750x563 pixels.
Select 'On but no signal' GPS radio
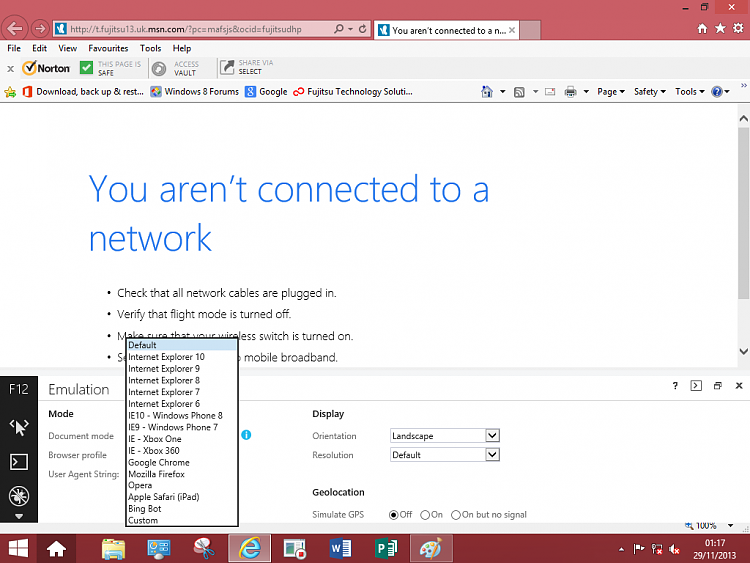(x=456, y=515)
